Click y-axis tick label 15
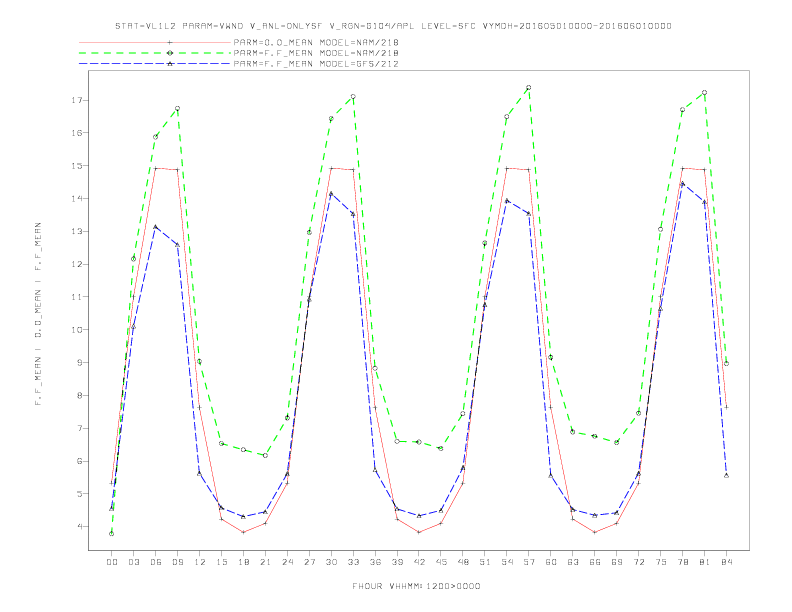The width and height of the screenshot is (792, 612). point(77,166)
